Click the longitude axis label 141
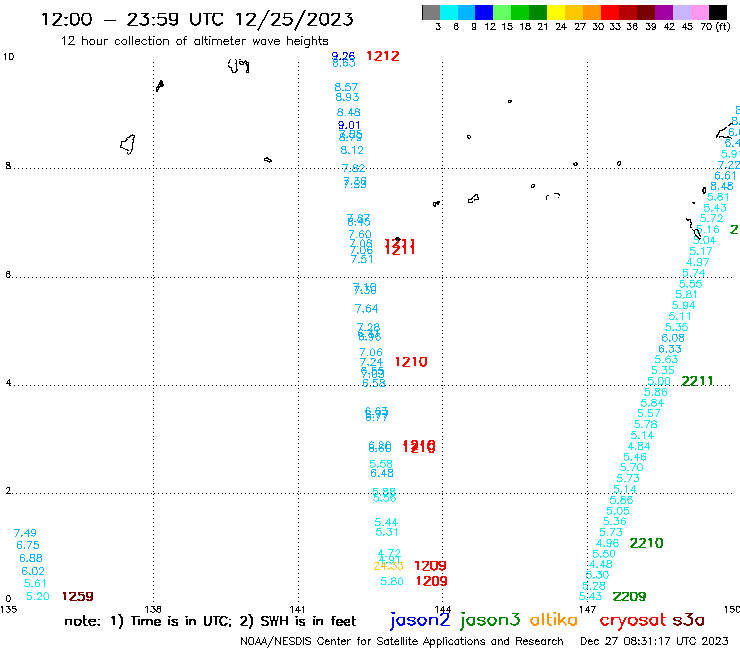 (297, 609)
